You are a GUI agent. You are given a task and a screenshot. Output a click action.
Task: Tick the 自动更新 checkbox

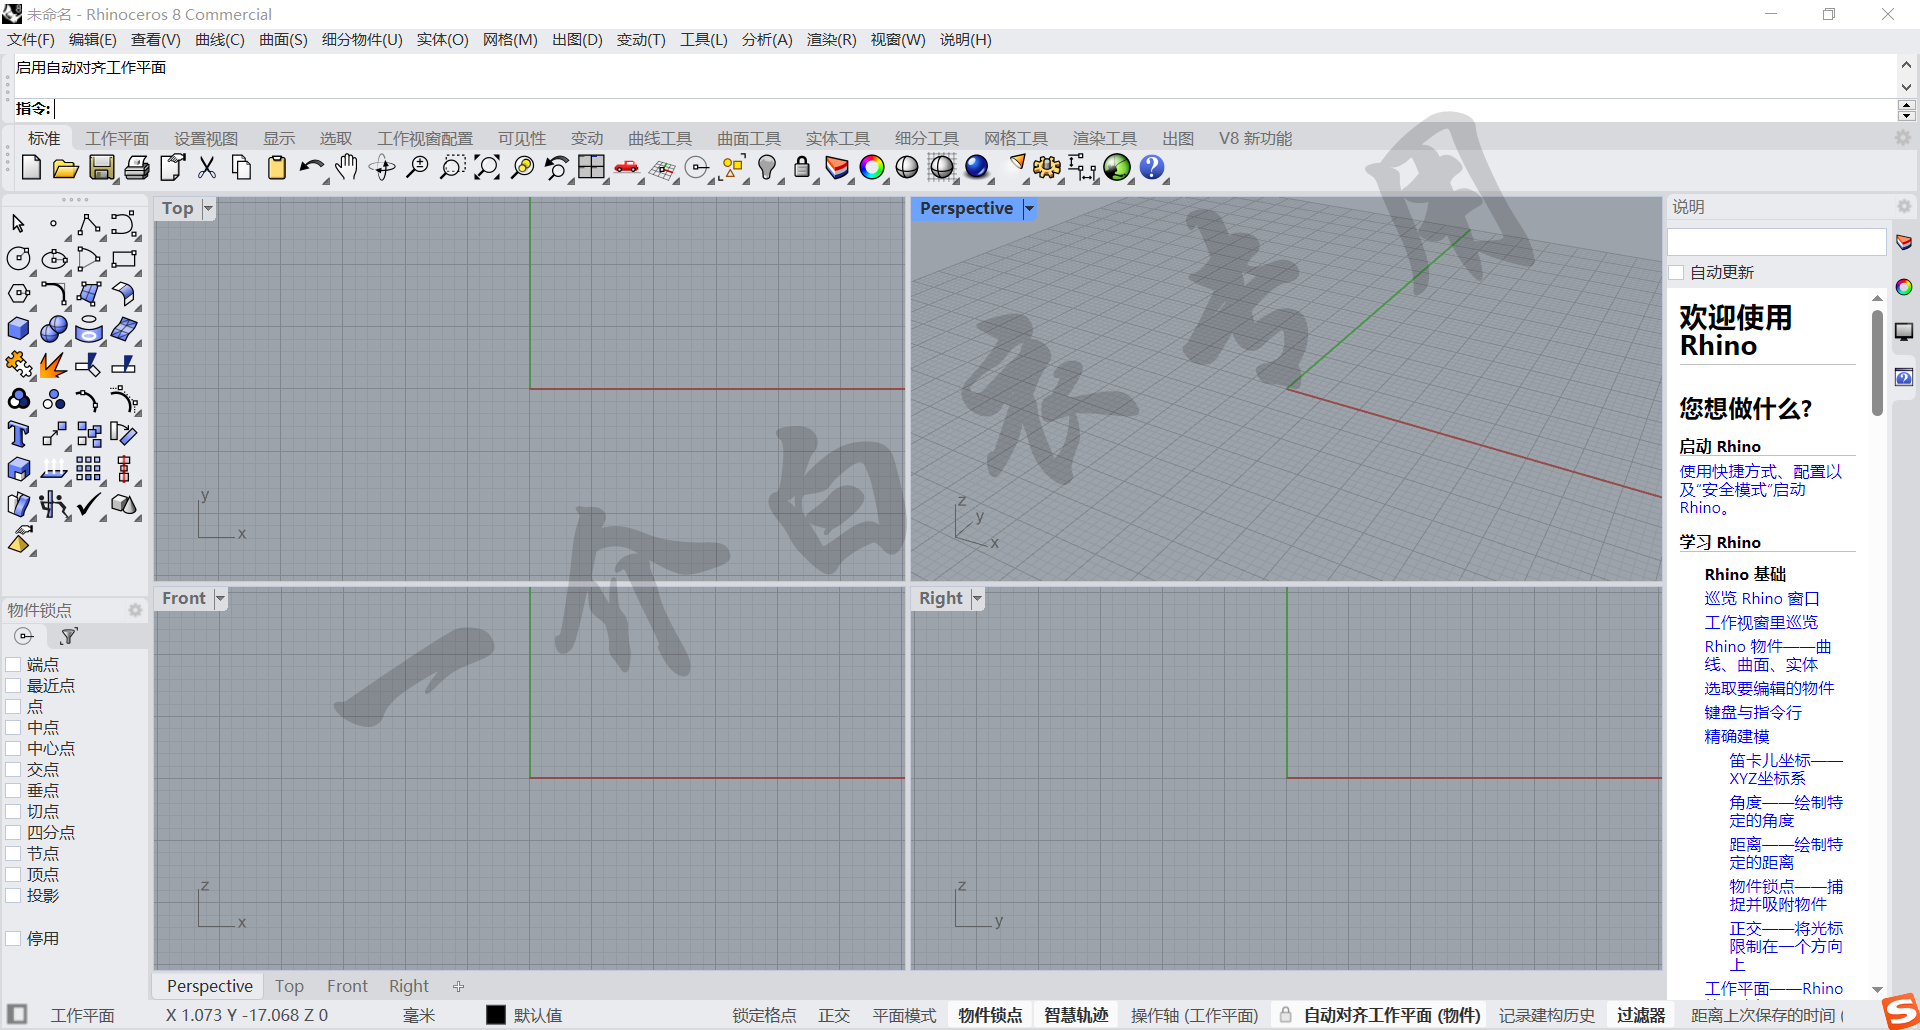(x=1677, y=273)
